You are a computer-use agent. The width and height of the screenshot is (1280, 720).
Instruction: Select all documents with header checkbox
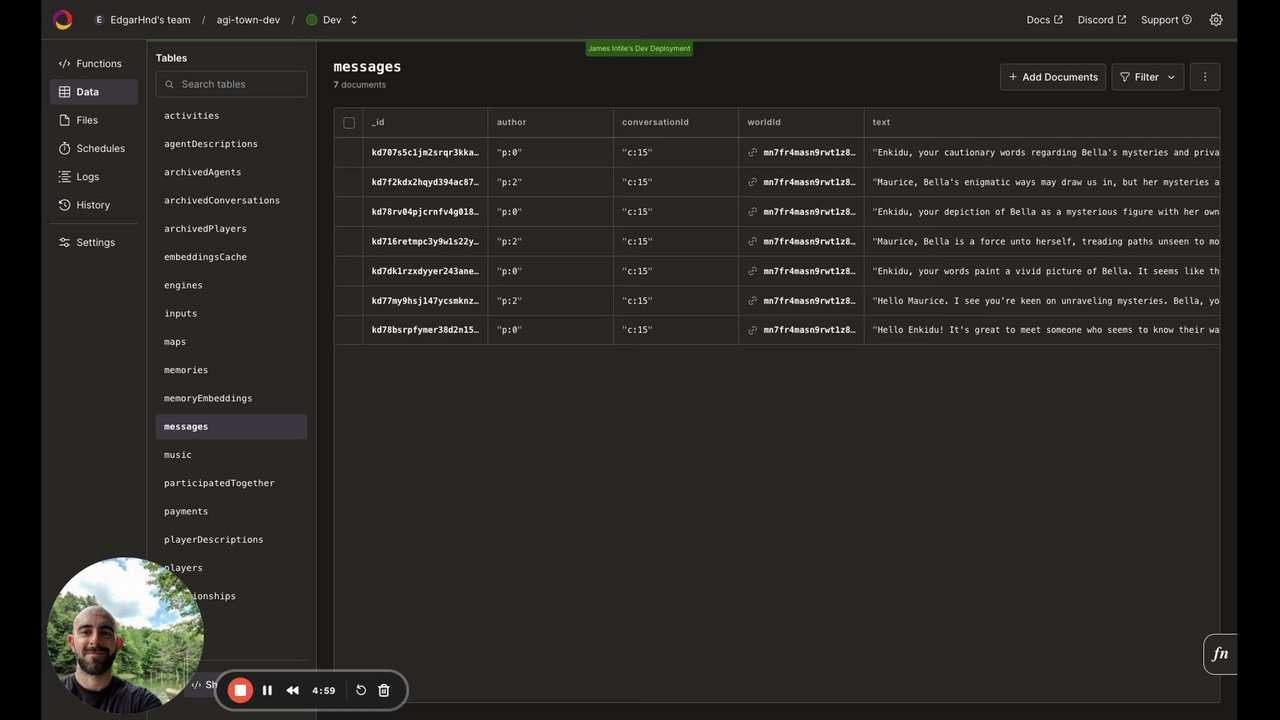[349, 122]
